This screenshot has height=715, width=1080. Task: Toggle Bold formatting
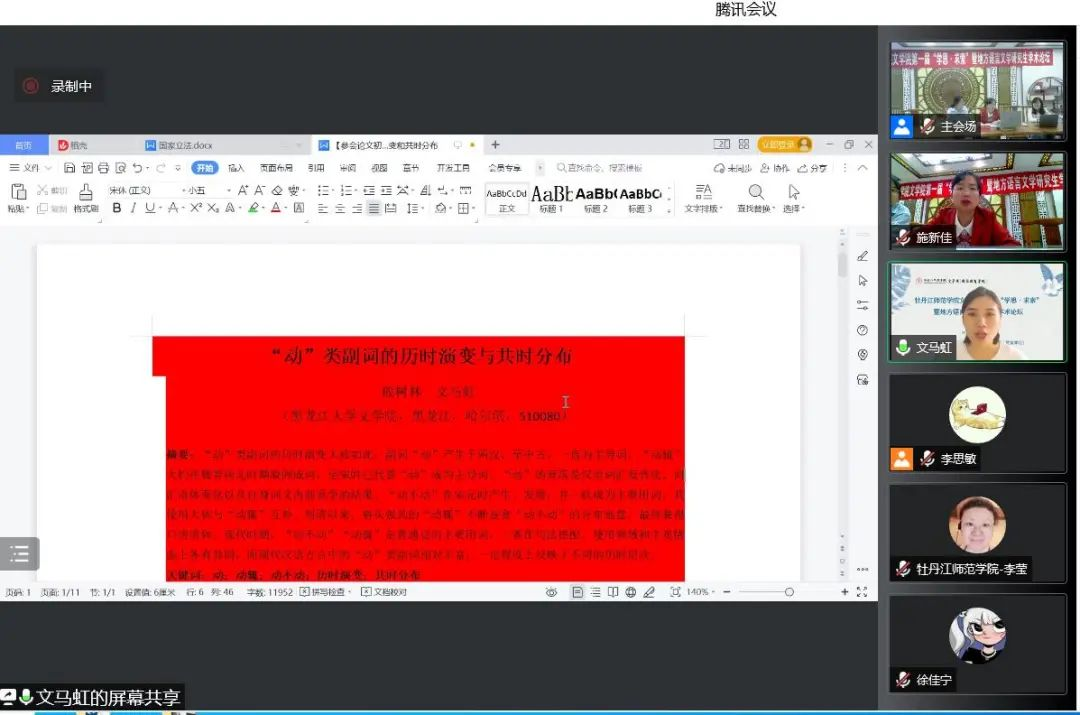pyautogui.click(x=117, y=208)
